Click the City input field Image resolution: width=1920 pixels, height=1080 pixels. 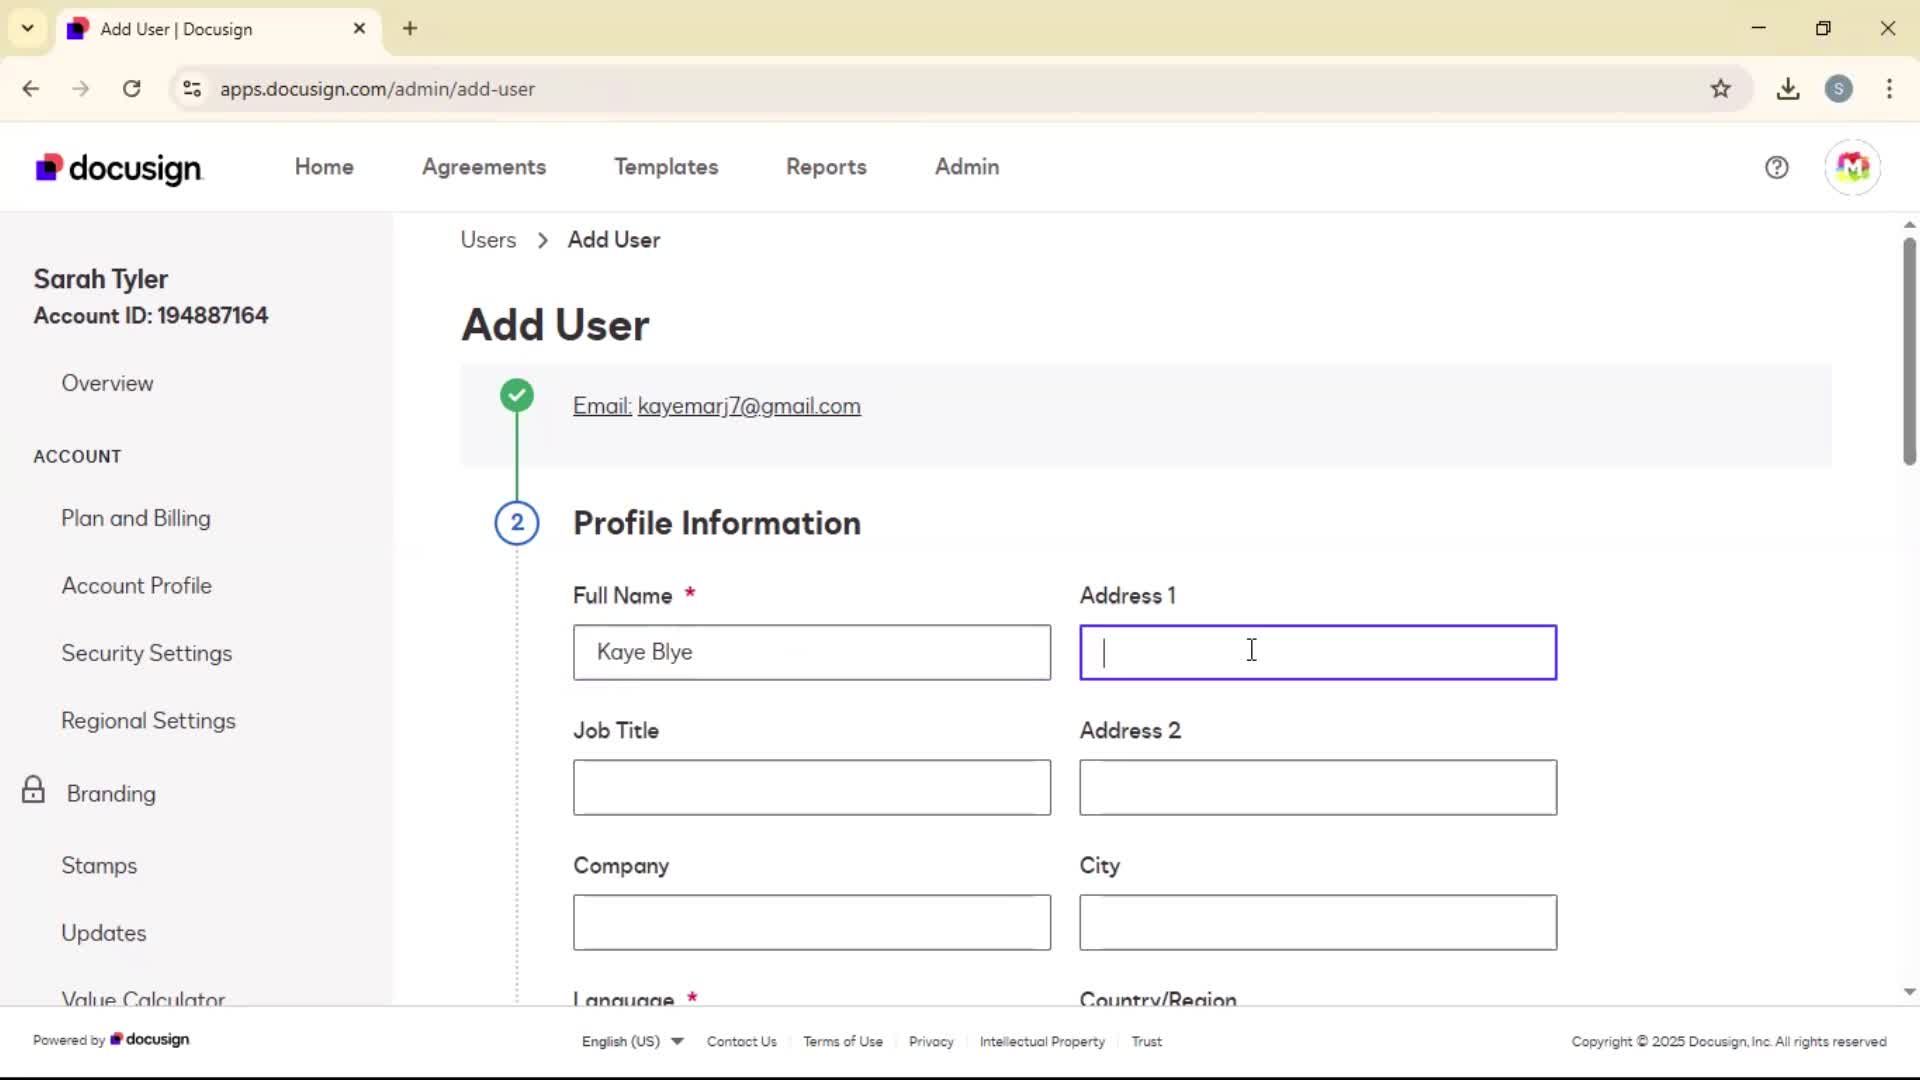coord(1318,922)
